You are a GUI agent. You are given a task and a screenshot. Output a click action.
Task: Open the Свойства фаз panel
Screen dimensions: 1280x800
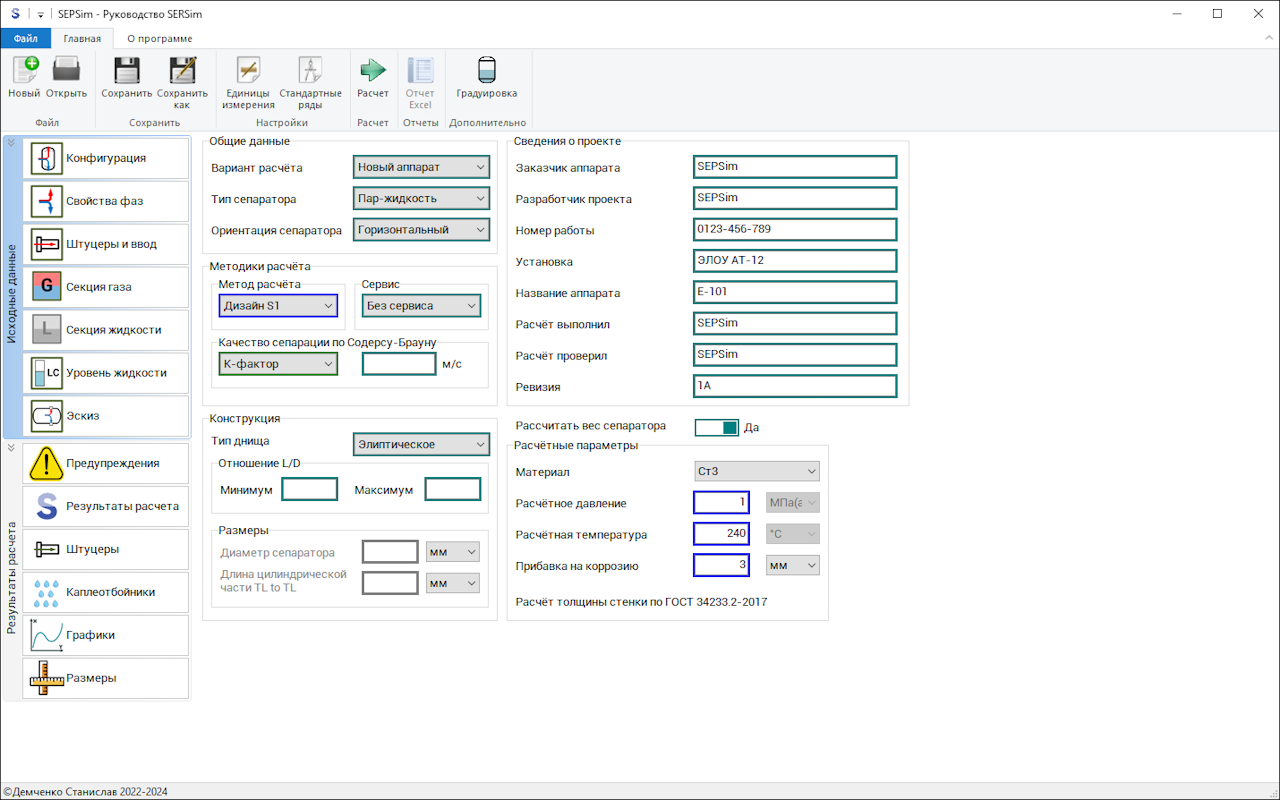[x=106, y=201]
